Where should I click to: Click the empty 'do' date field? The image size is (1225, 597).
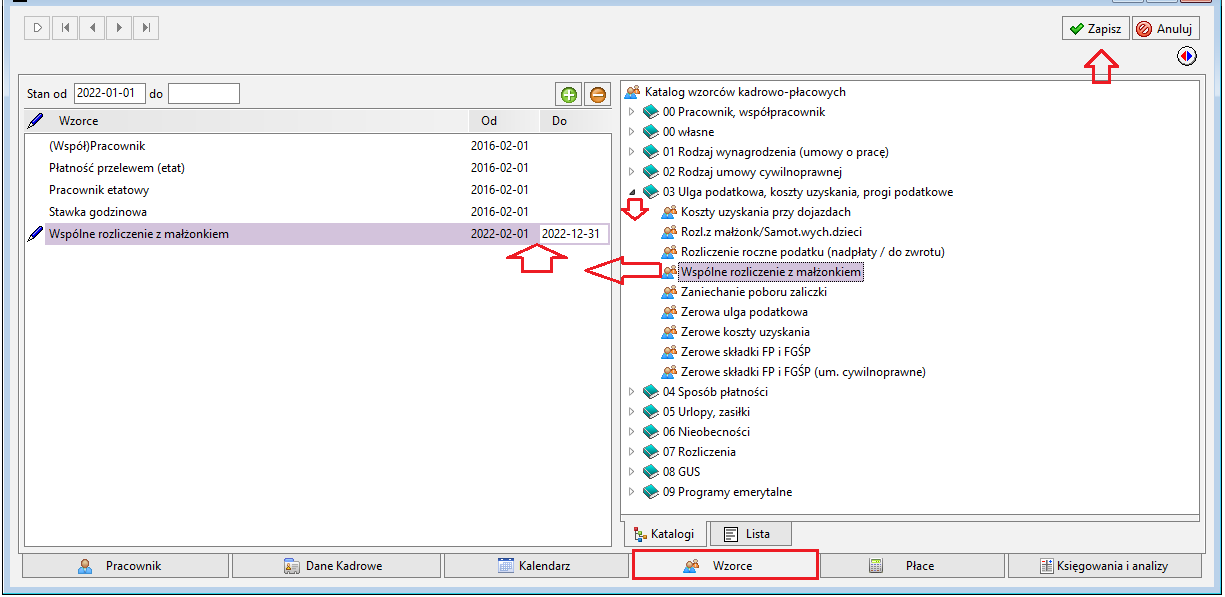pyautogui.click(x=204, y=94)
